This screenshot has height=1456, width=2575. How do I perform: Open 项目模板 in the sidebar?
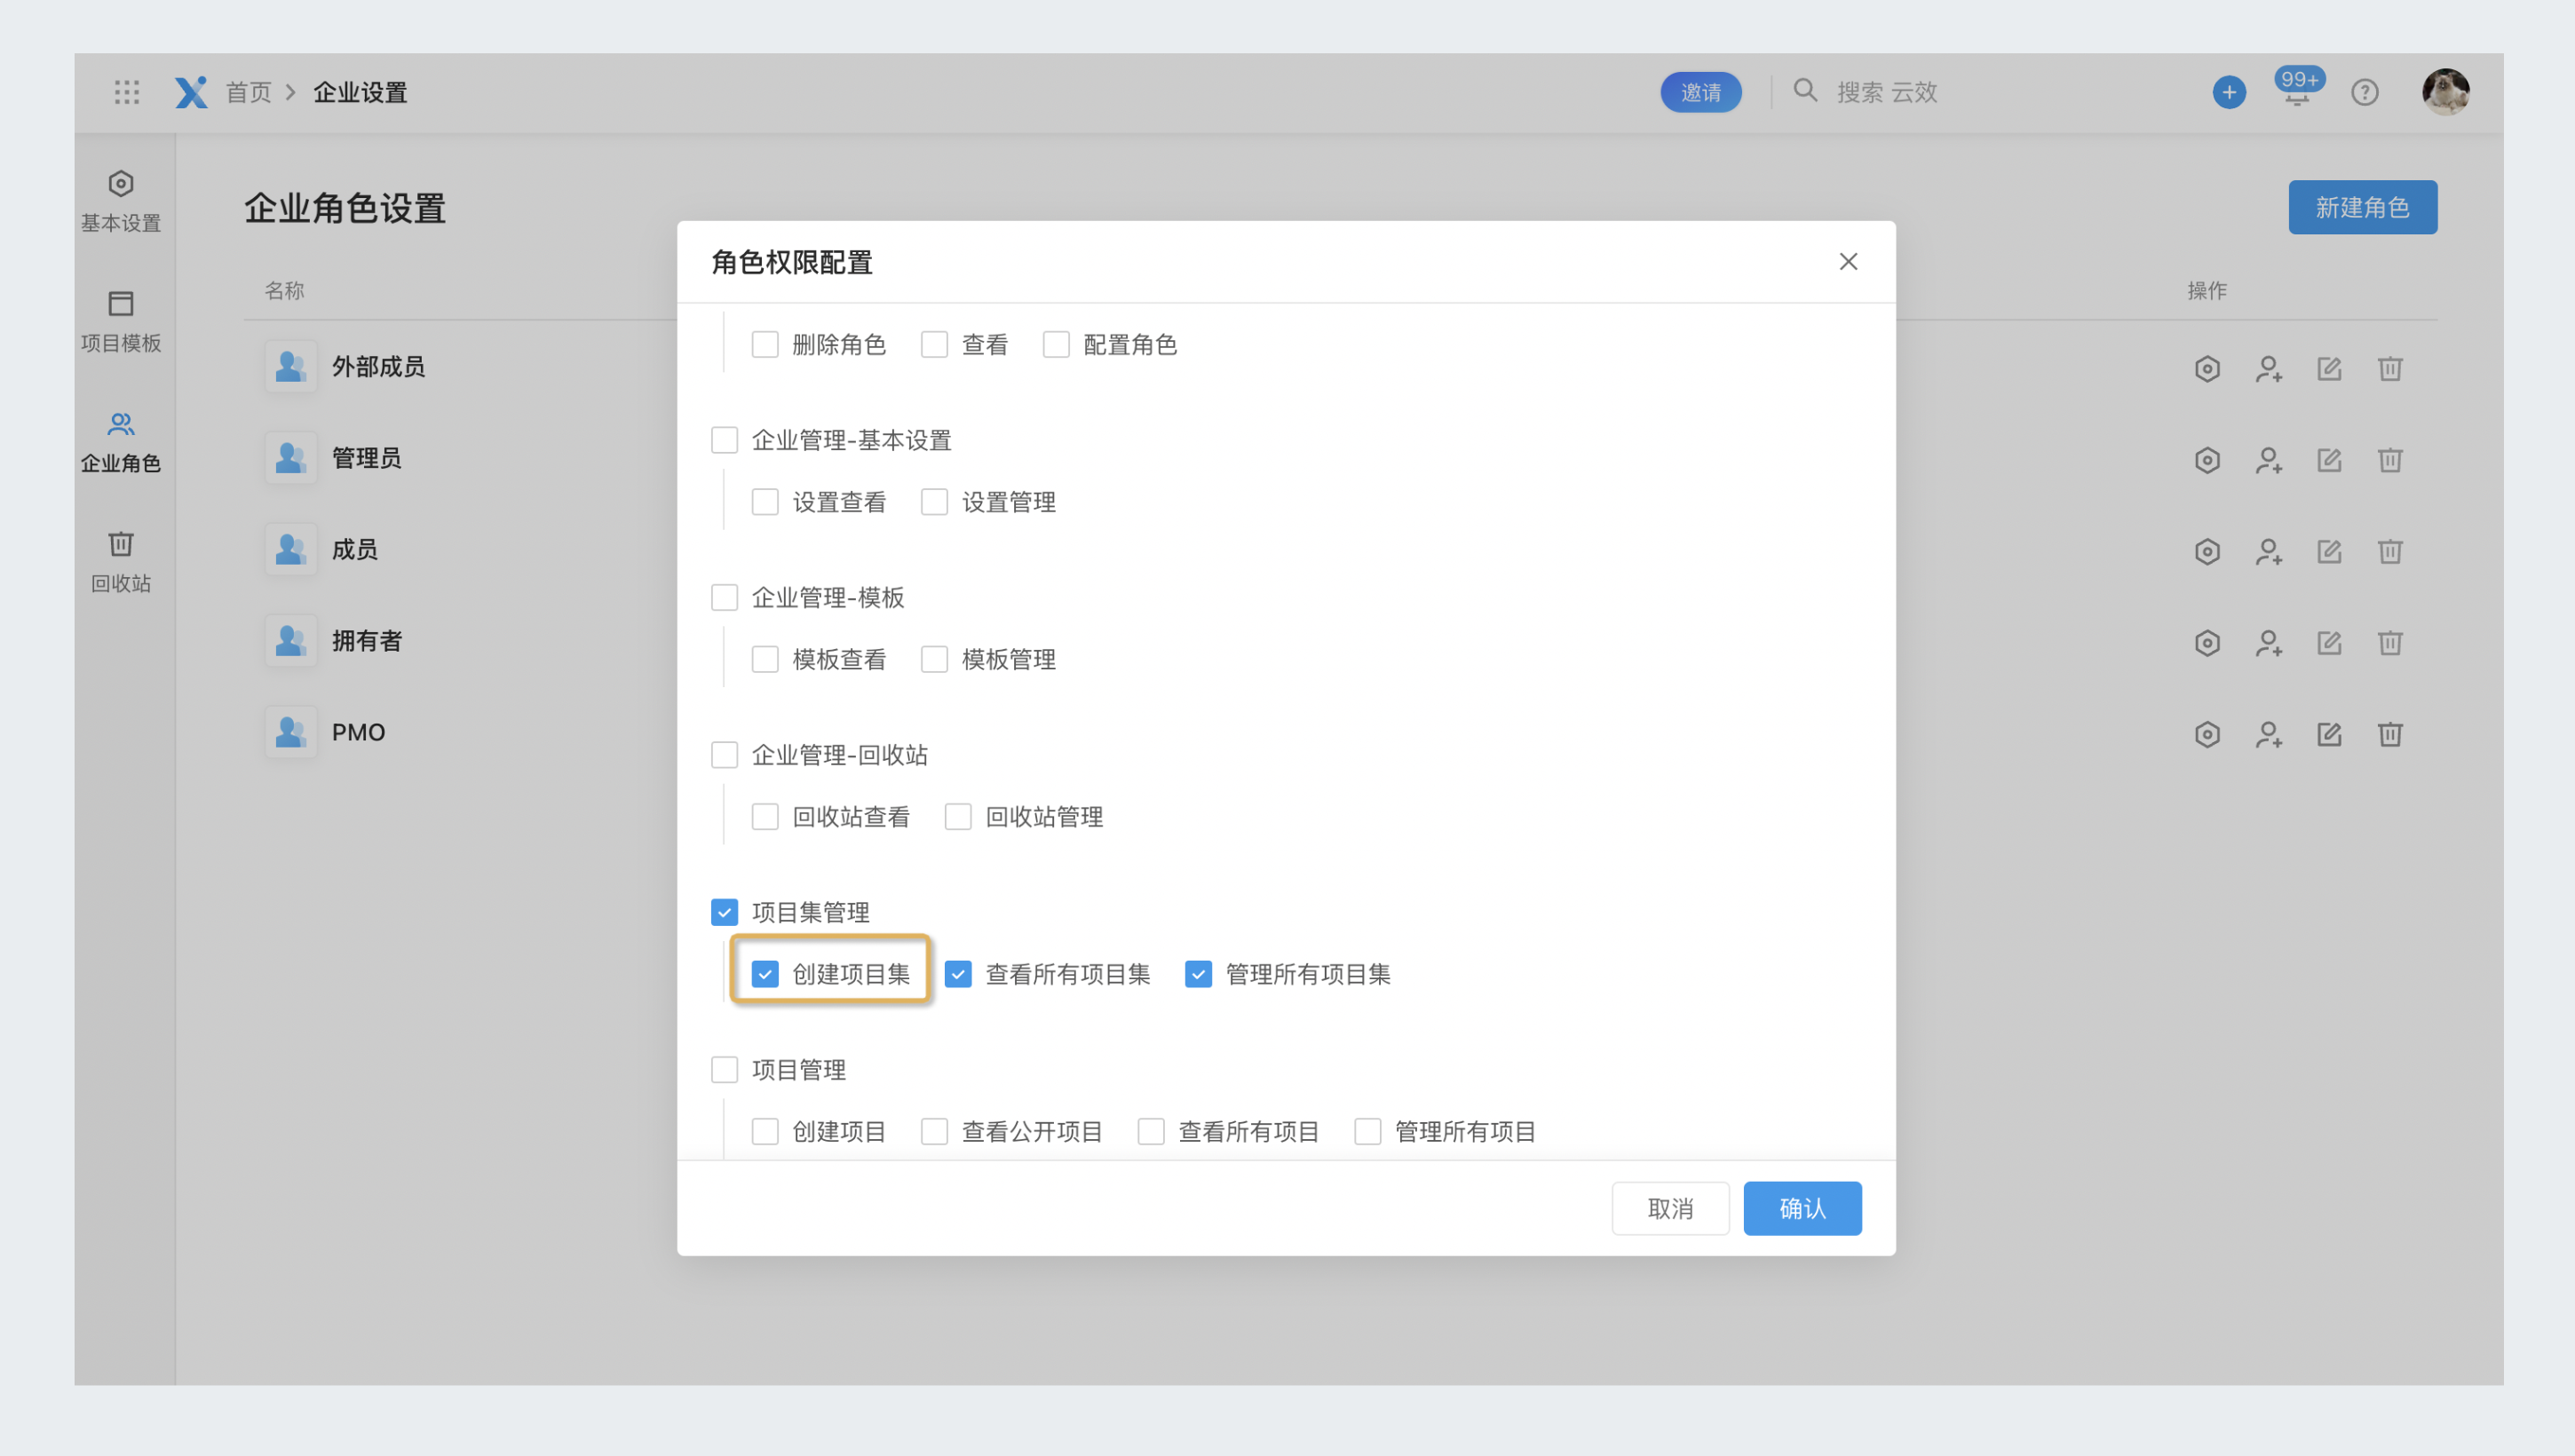(x=121, y=321)
